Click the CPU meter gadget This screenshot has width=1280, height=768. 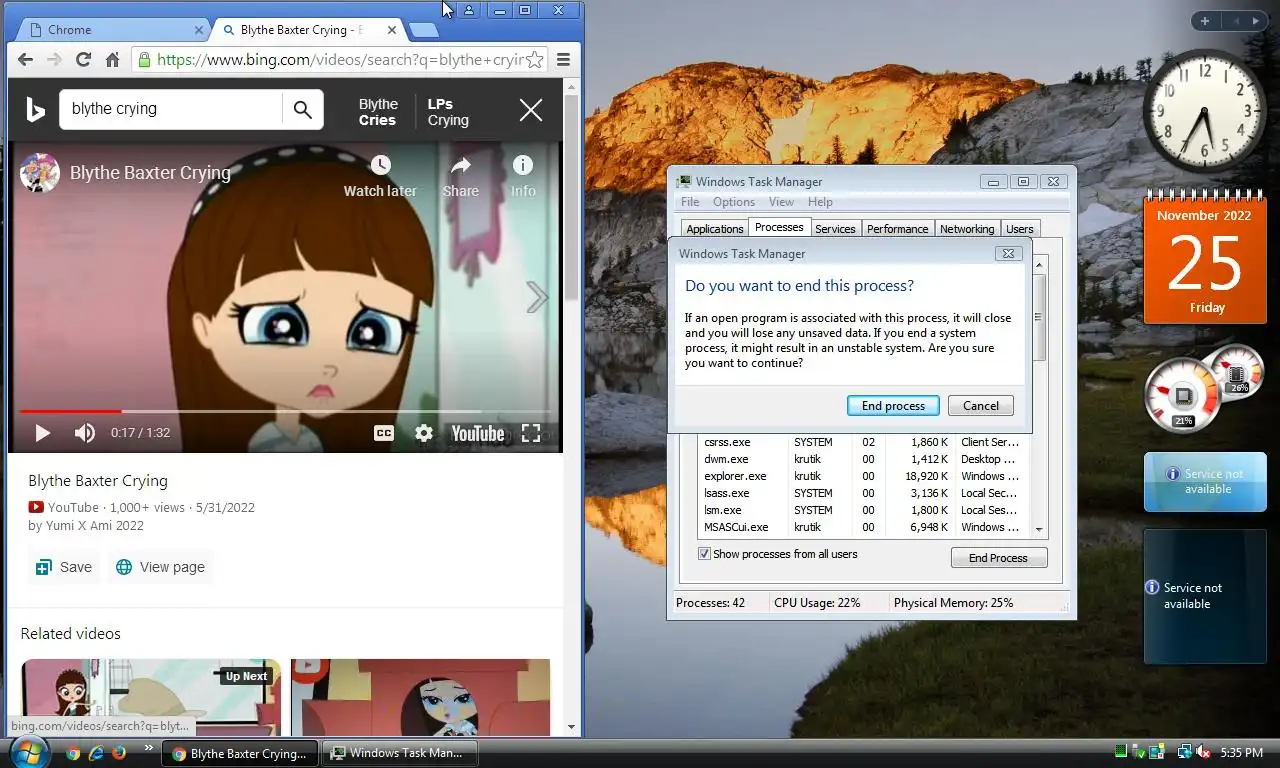tap(1203, 388)
